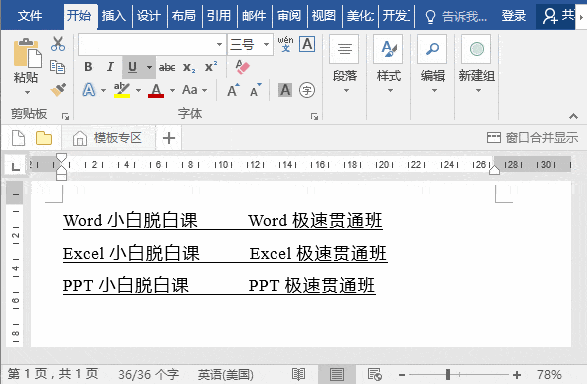The image size is (587, 384).
Task: Open font size 三号 dropdown
Action: 267,45
